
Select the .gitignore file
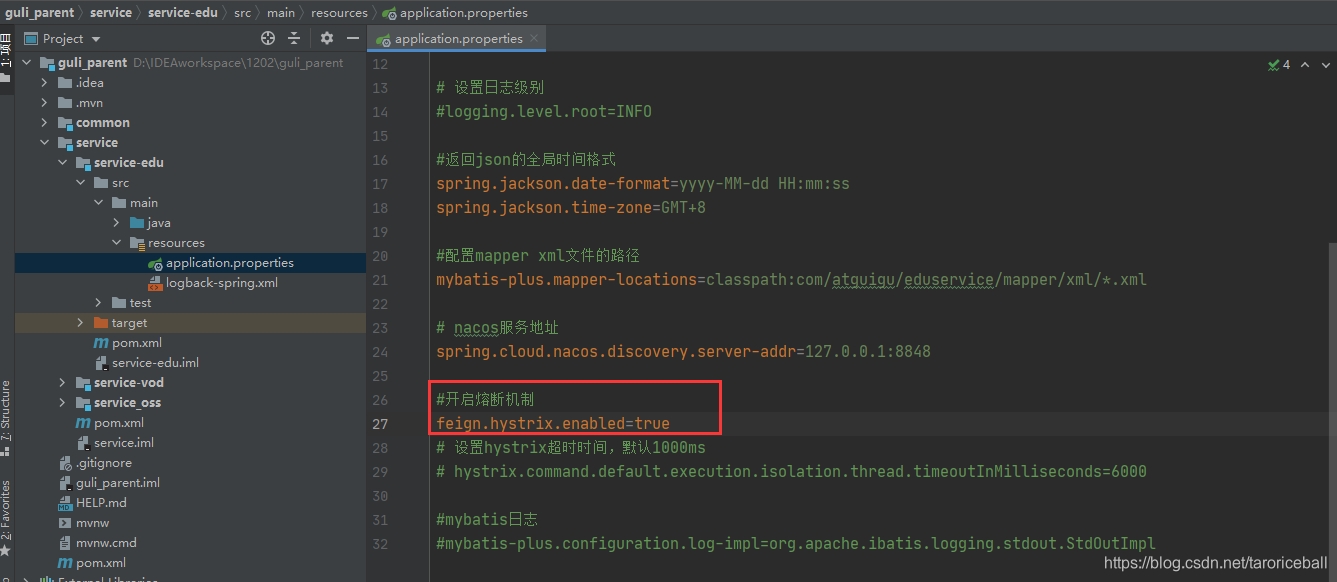click(103, 462)
